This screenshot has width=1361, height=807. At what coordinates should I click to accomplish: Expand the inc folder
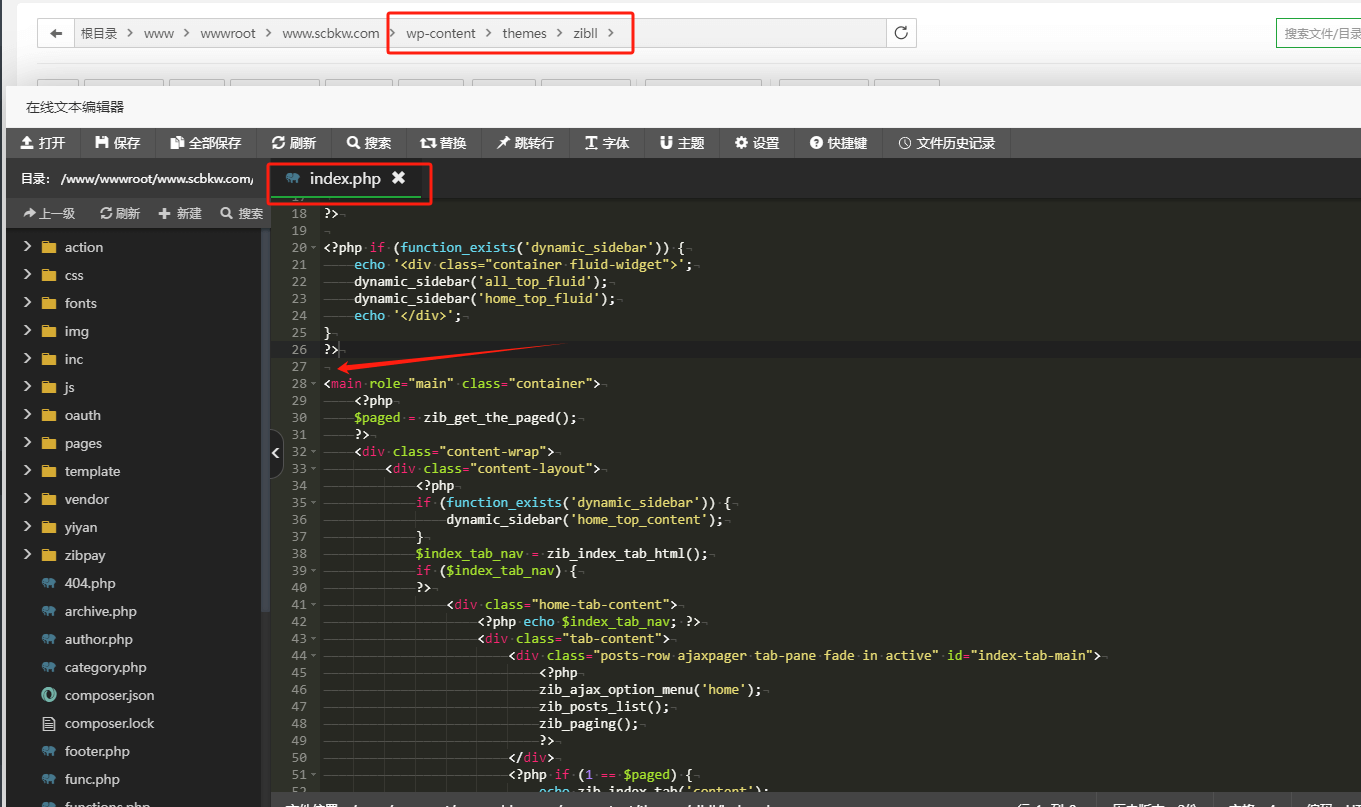click(x=27, y=359)
